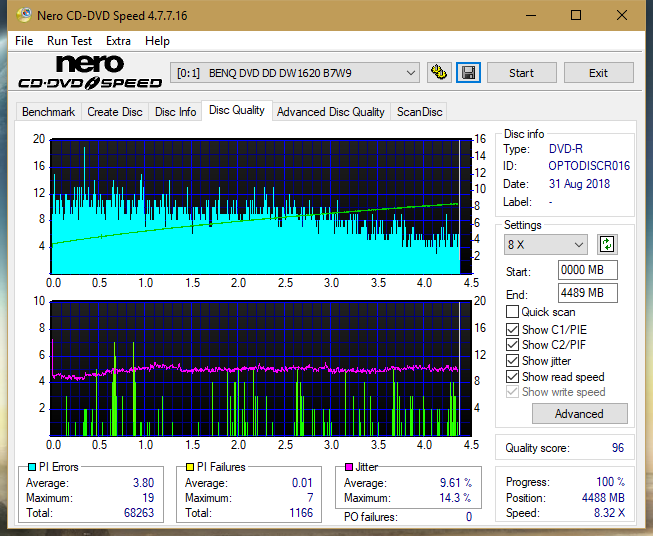
Task: Click PI Errors average 3.80
Action: point(143,483)
